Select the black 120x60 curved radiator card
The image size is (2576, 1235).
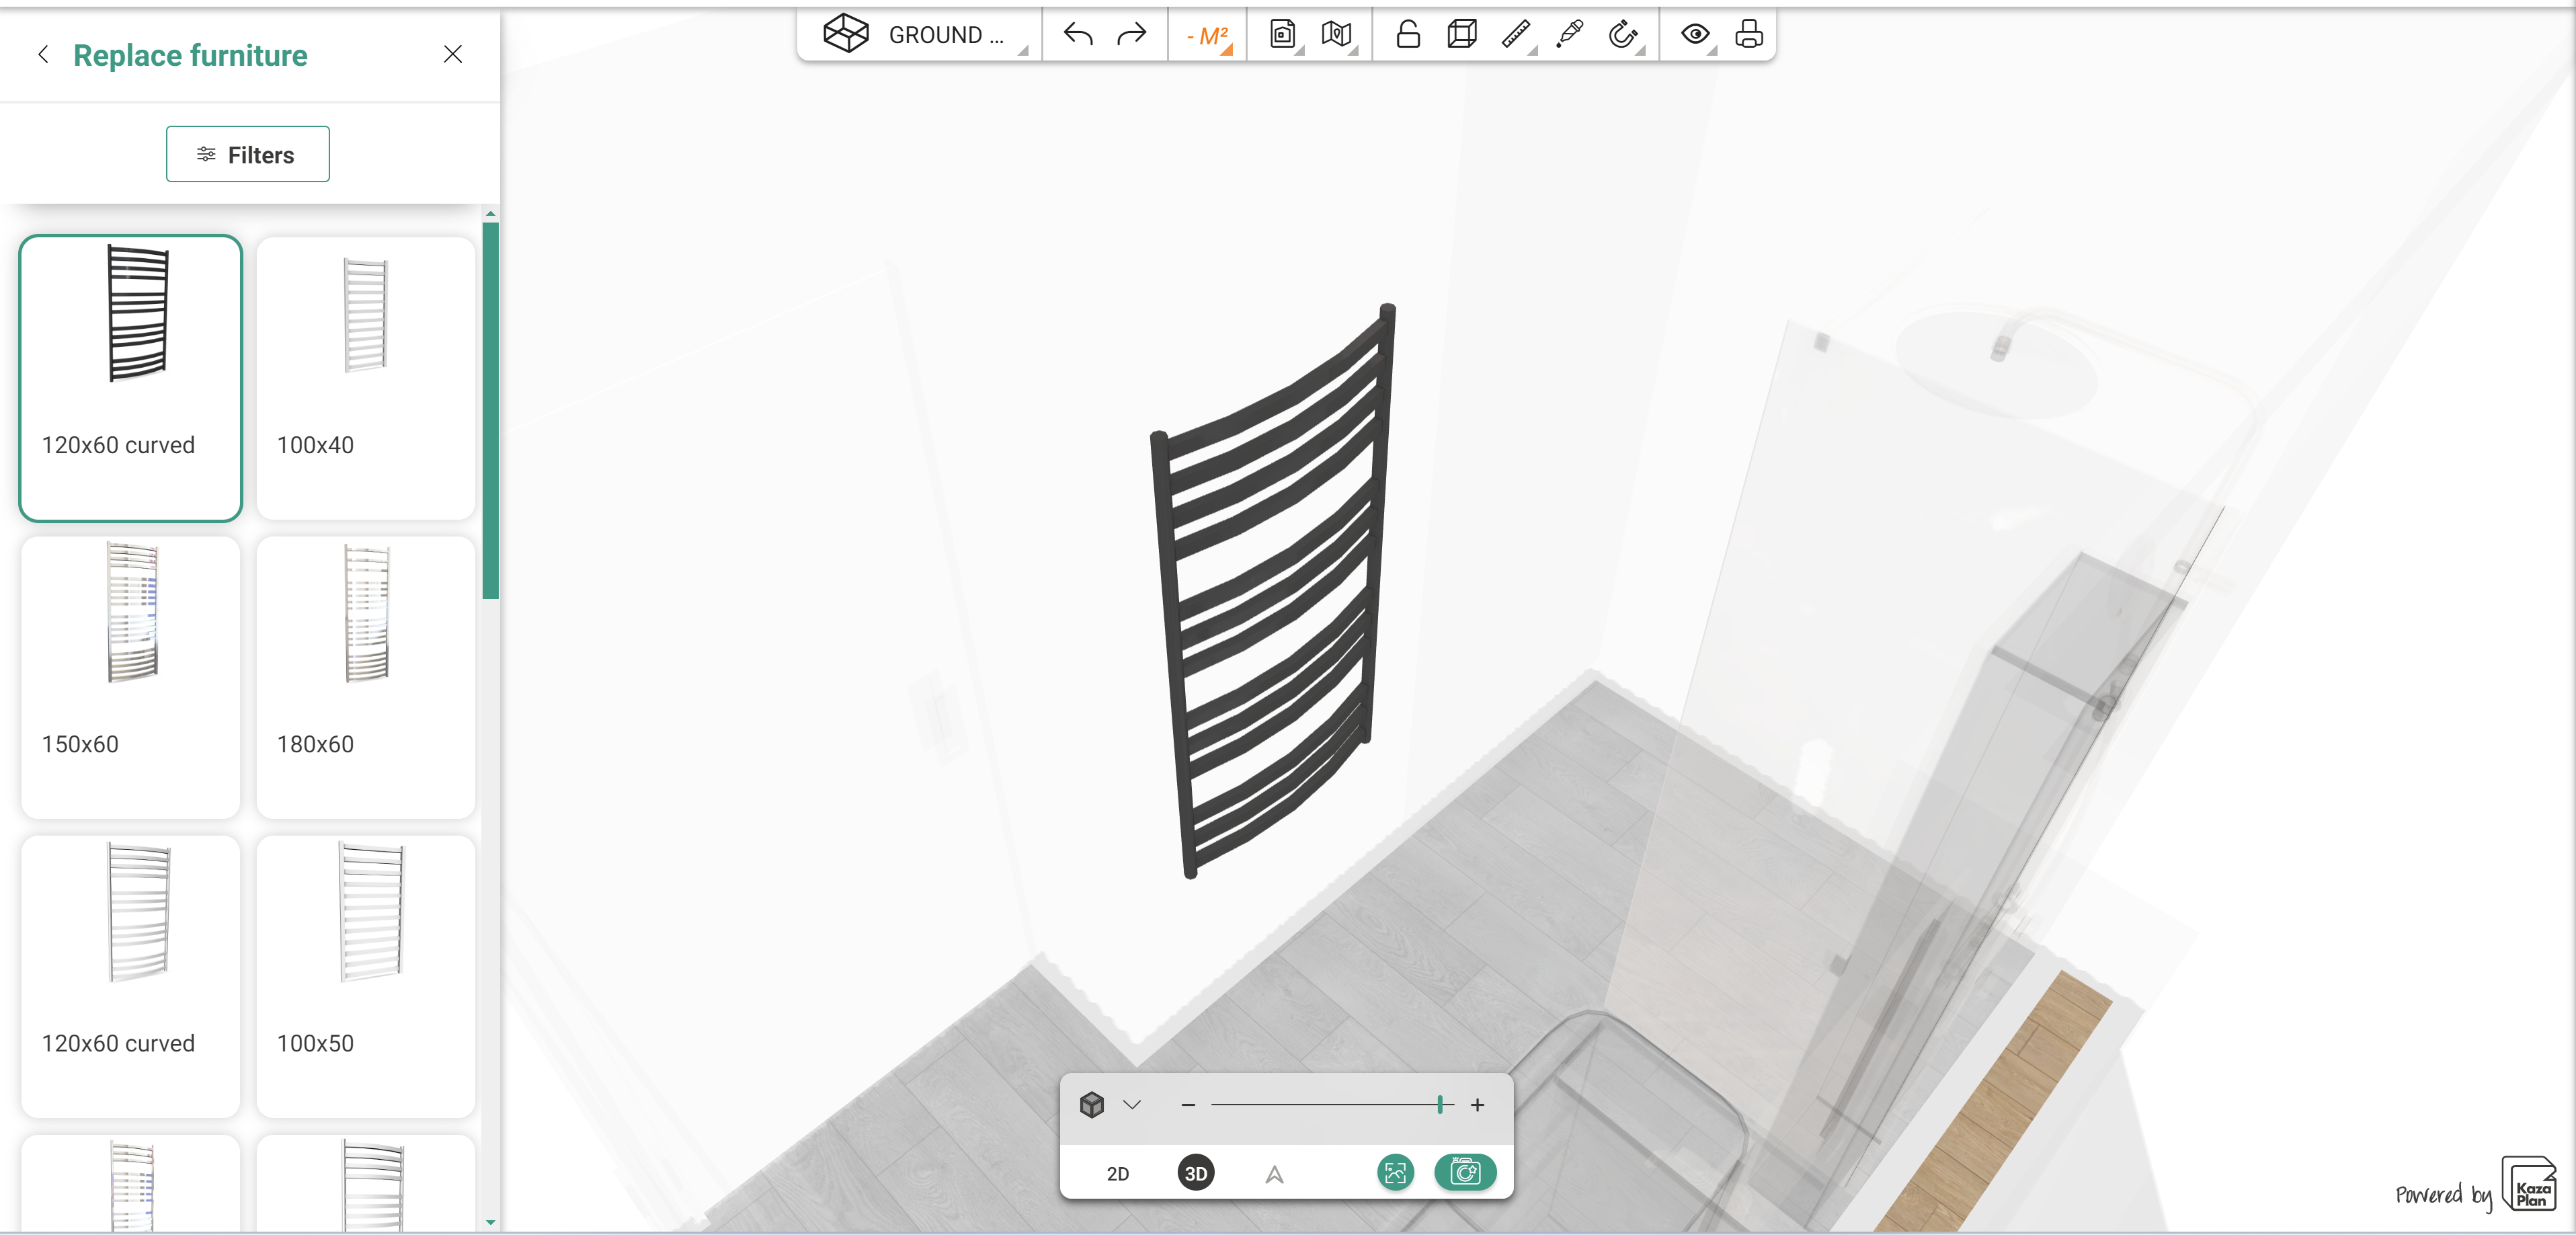tap(130, 378)
